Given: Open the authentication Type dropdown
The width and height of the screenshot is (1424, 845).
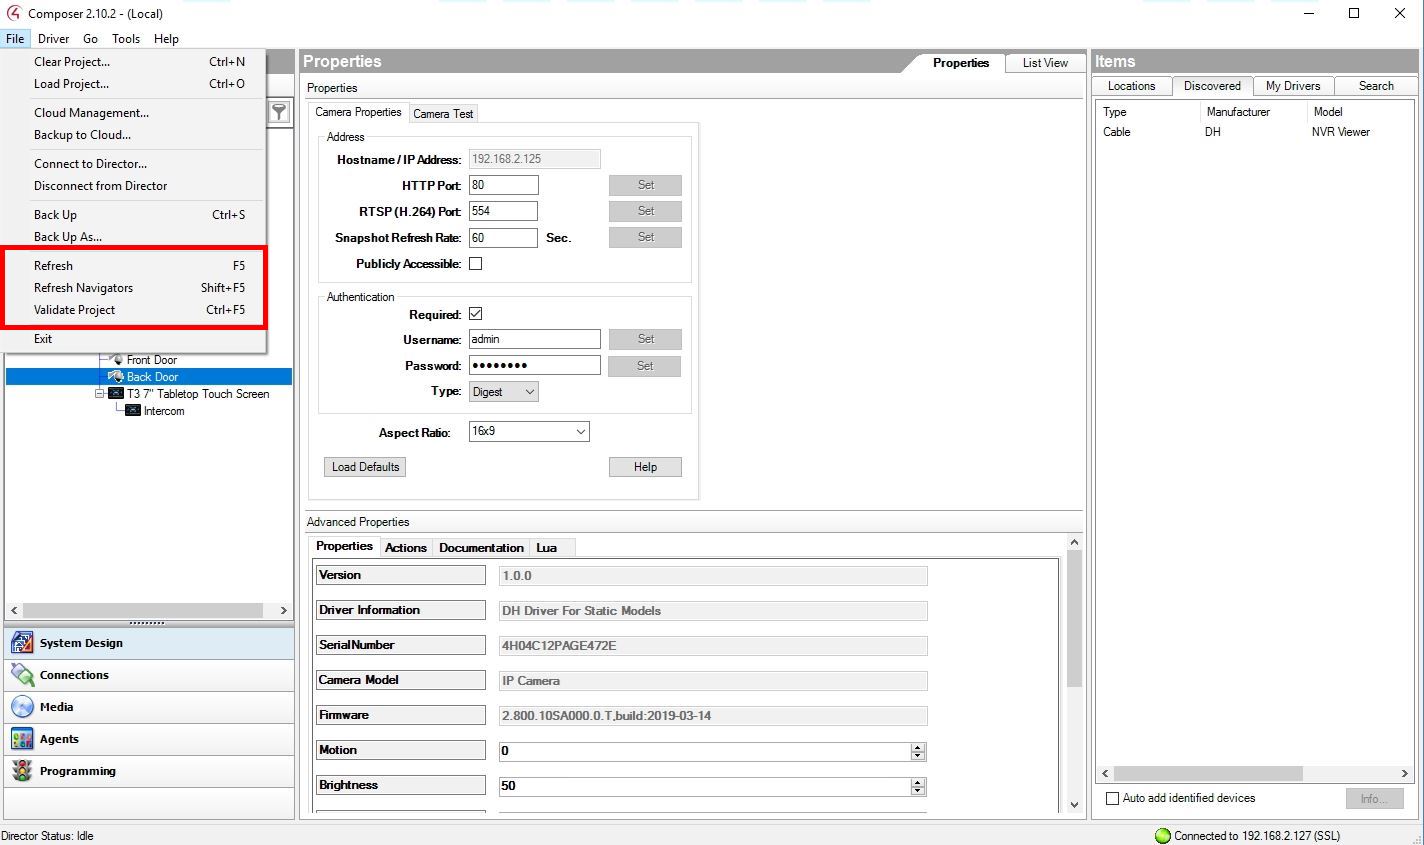Looking at the screenshot, I should coord(504,392).
